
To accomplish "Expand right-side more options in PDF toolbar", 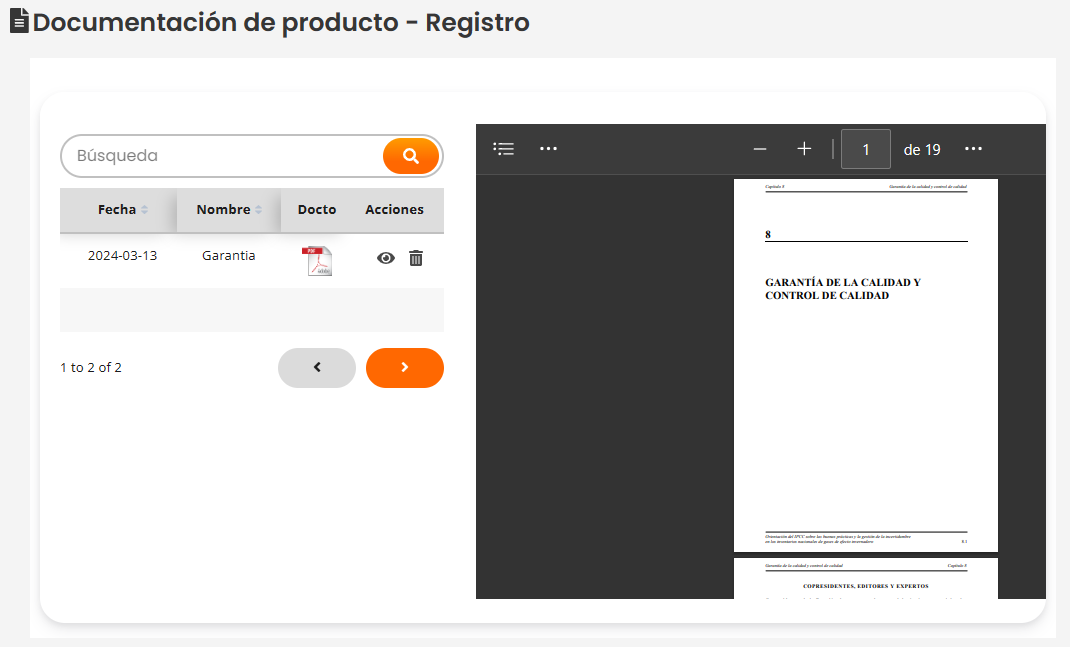I will click(x=973, y=149).
